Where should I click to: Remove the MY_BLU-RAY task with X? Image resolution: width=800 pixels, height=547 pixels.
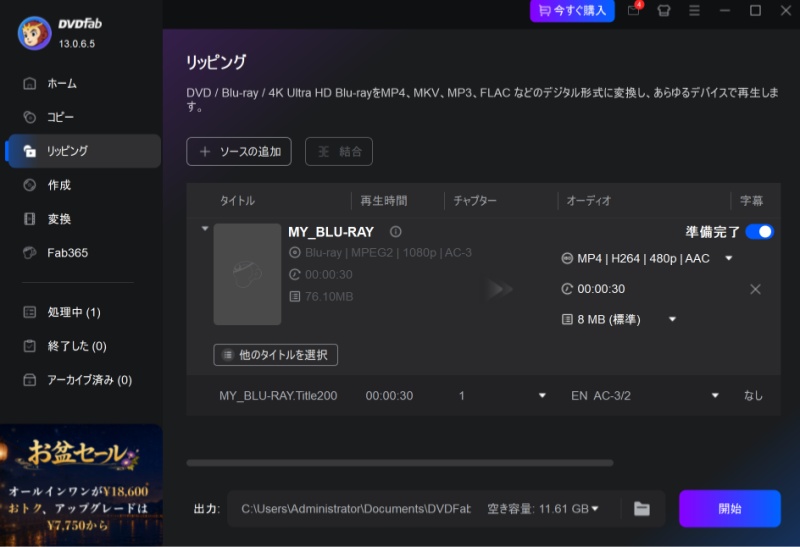tap(755, 289)
